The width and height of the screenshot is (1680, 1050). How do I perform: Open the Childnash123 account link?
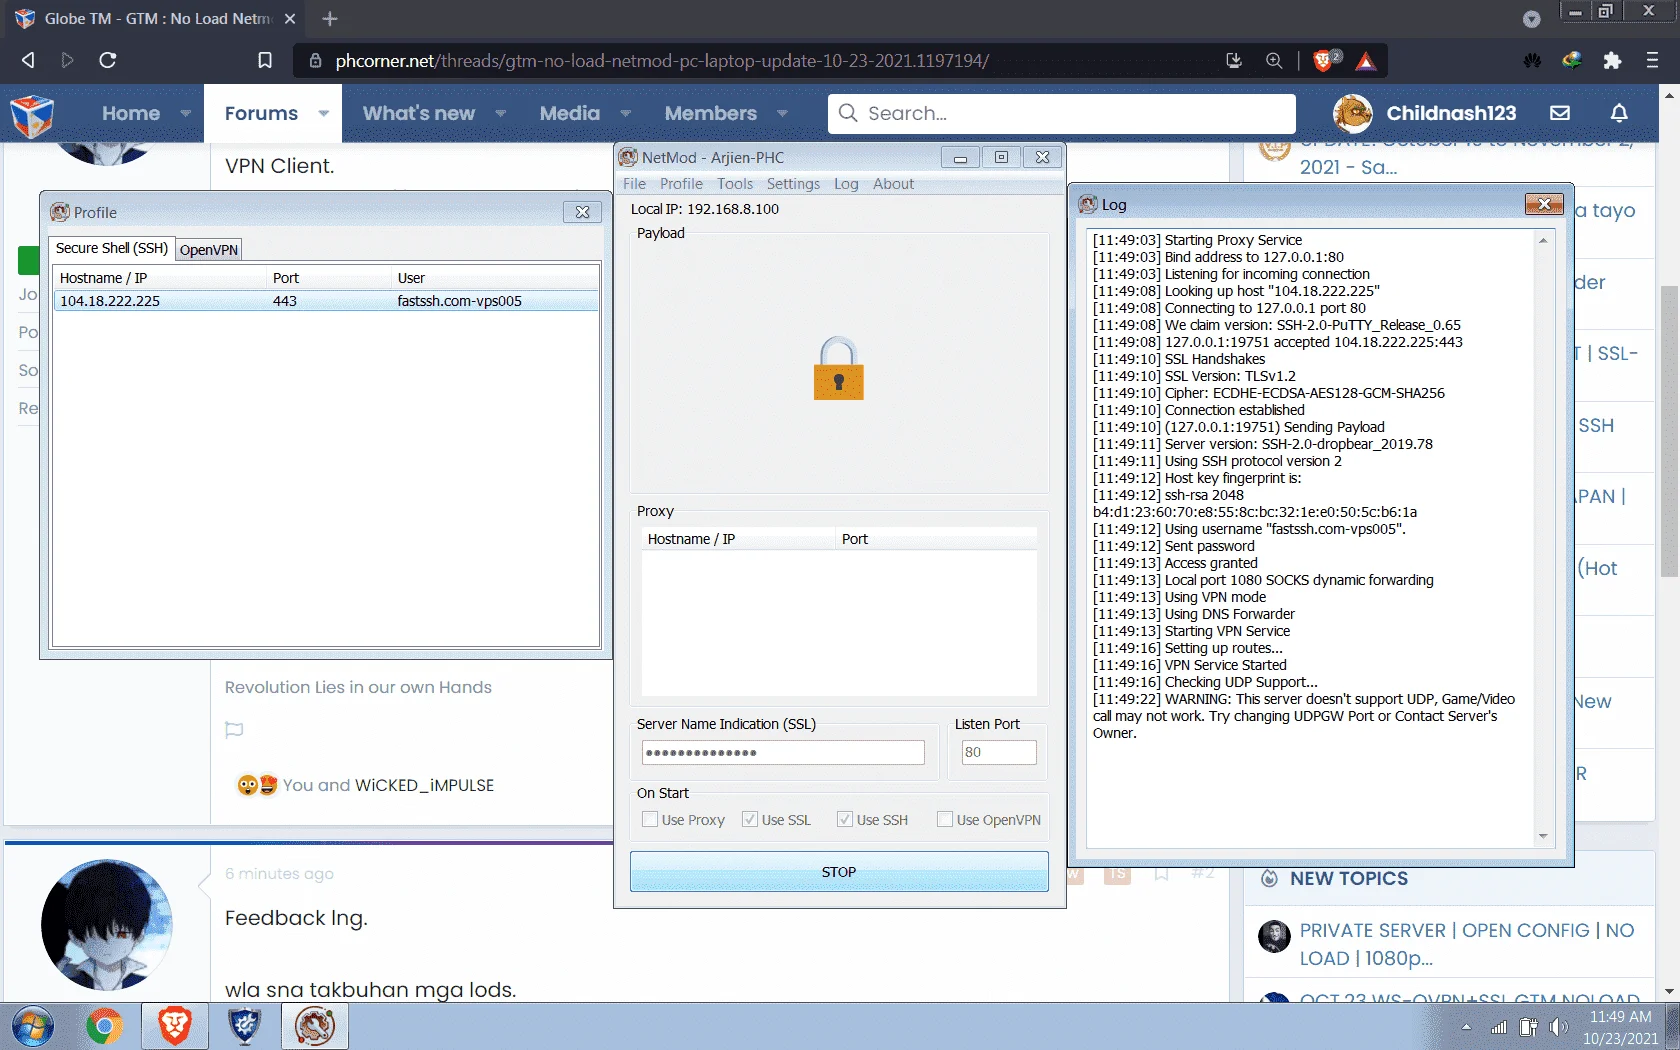pos(1451,113)
